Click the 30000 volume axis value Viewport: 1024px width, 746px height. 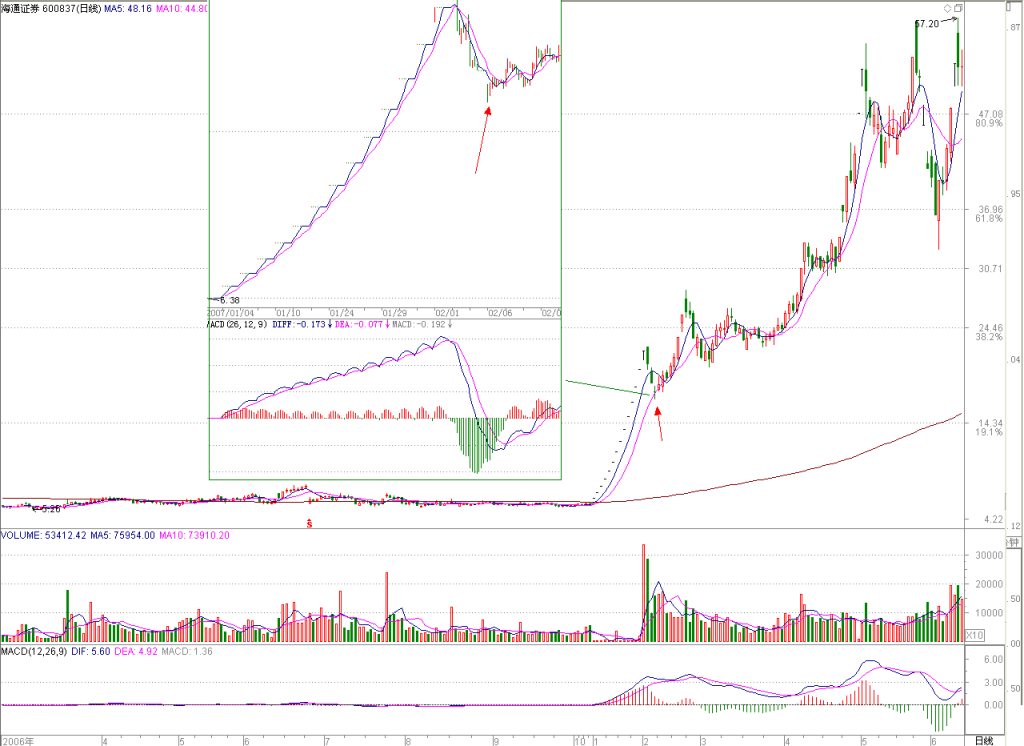(989, 555)
